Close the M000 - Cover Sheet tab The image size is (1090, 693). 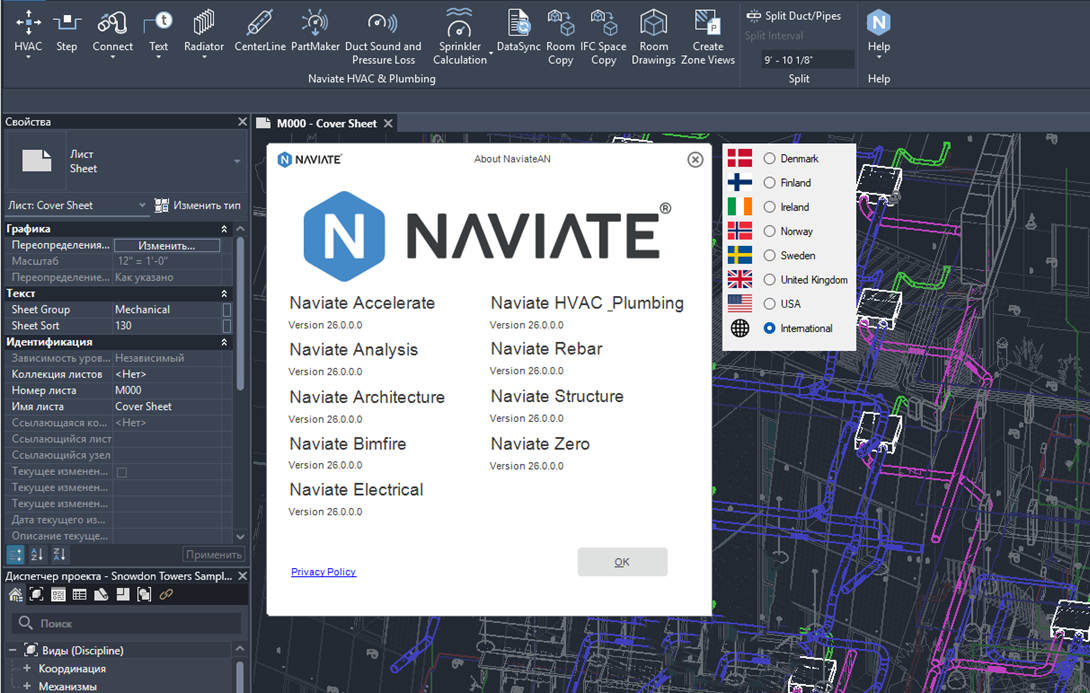[x=389, y=123]
